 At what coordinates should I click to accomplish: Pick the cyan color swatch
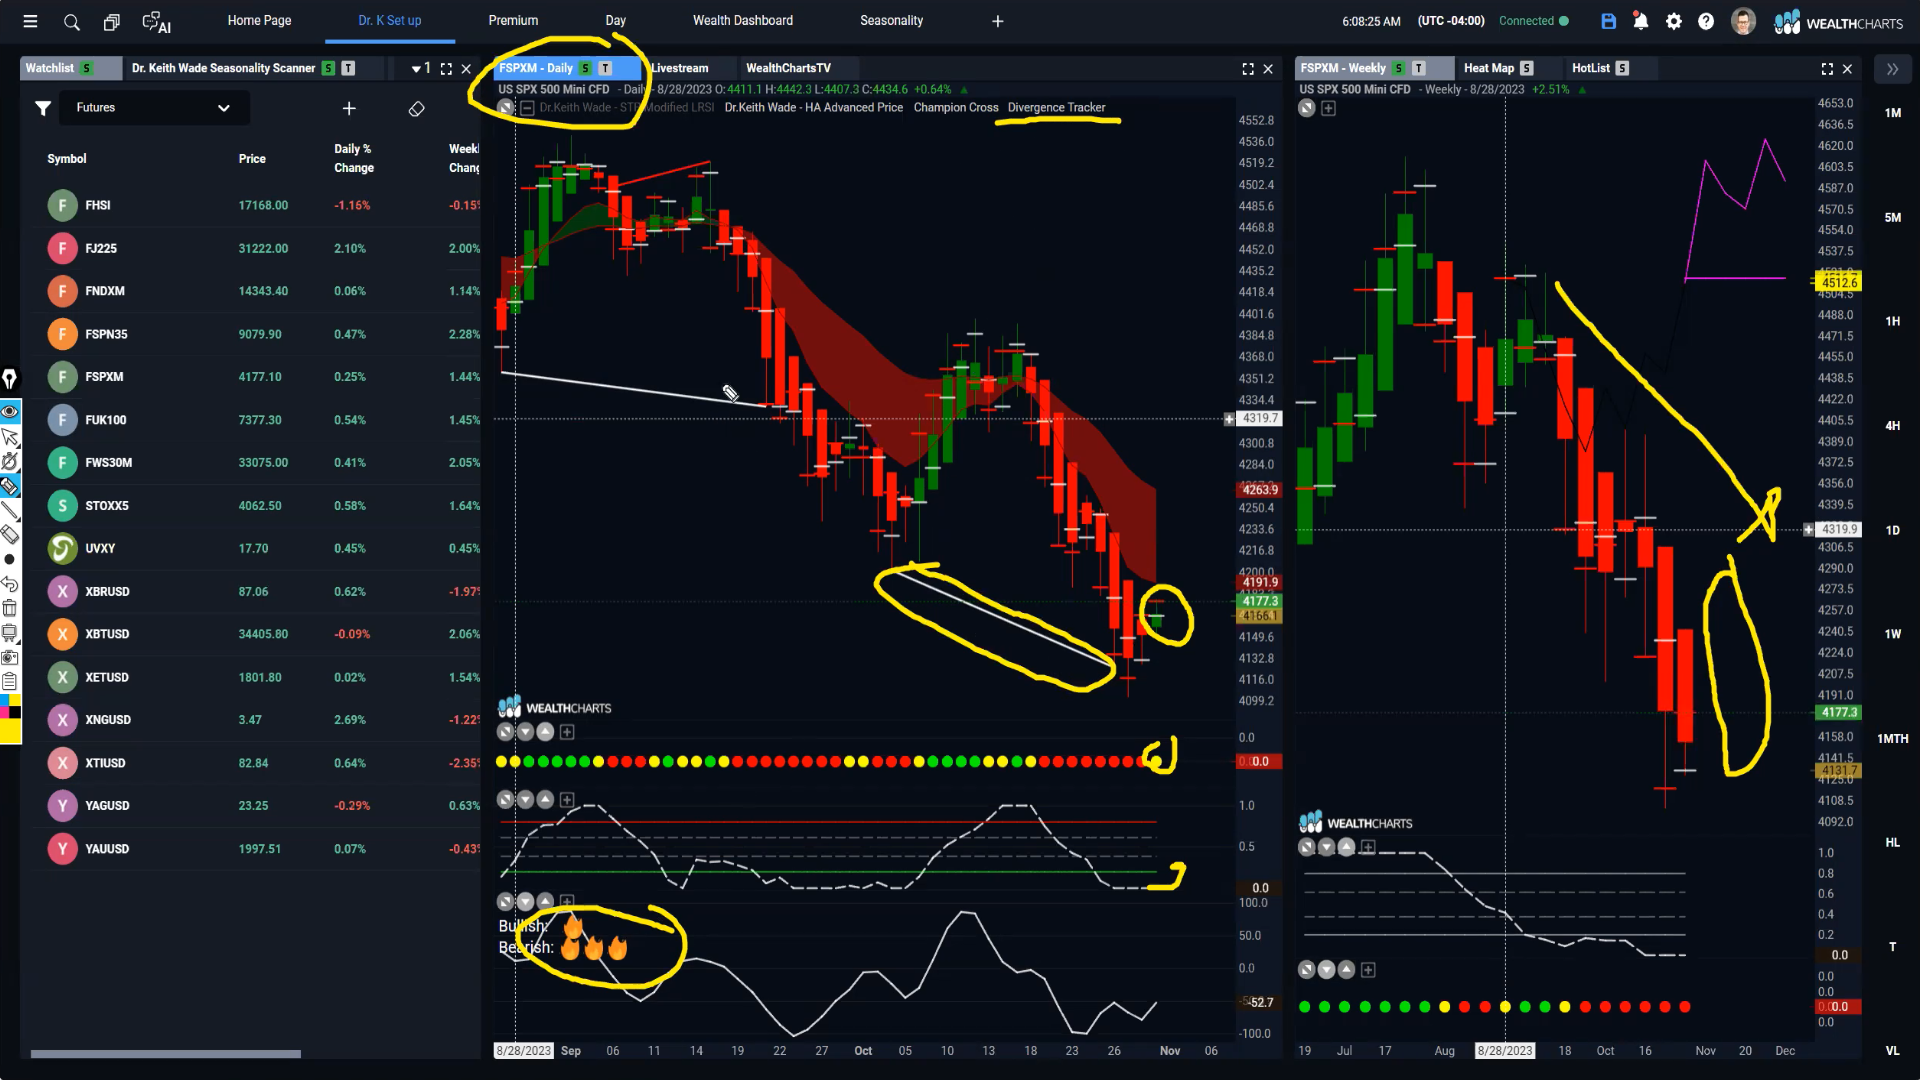5,701
